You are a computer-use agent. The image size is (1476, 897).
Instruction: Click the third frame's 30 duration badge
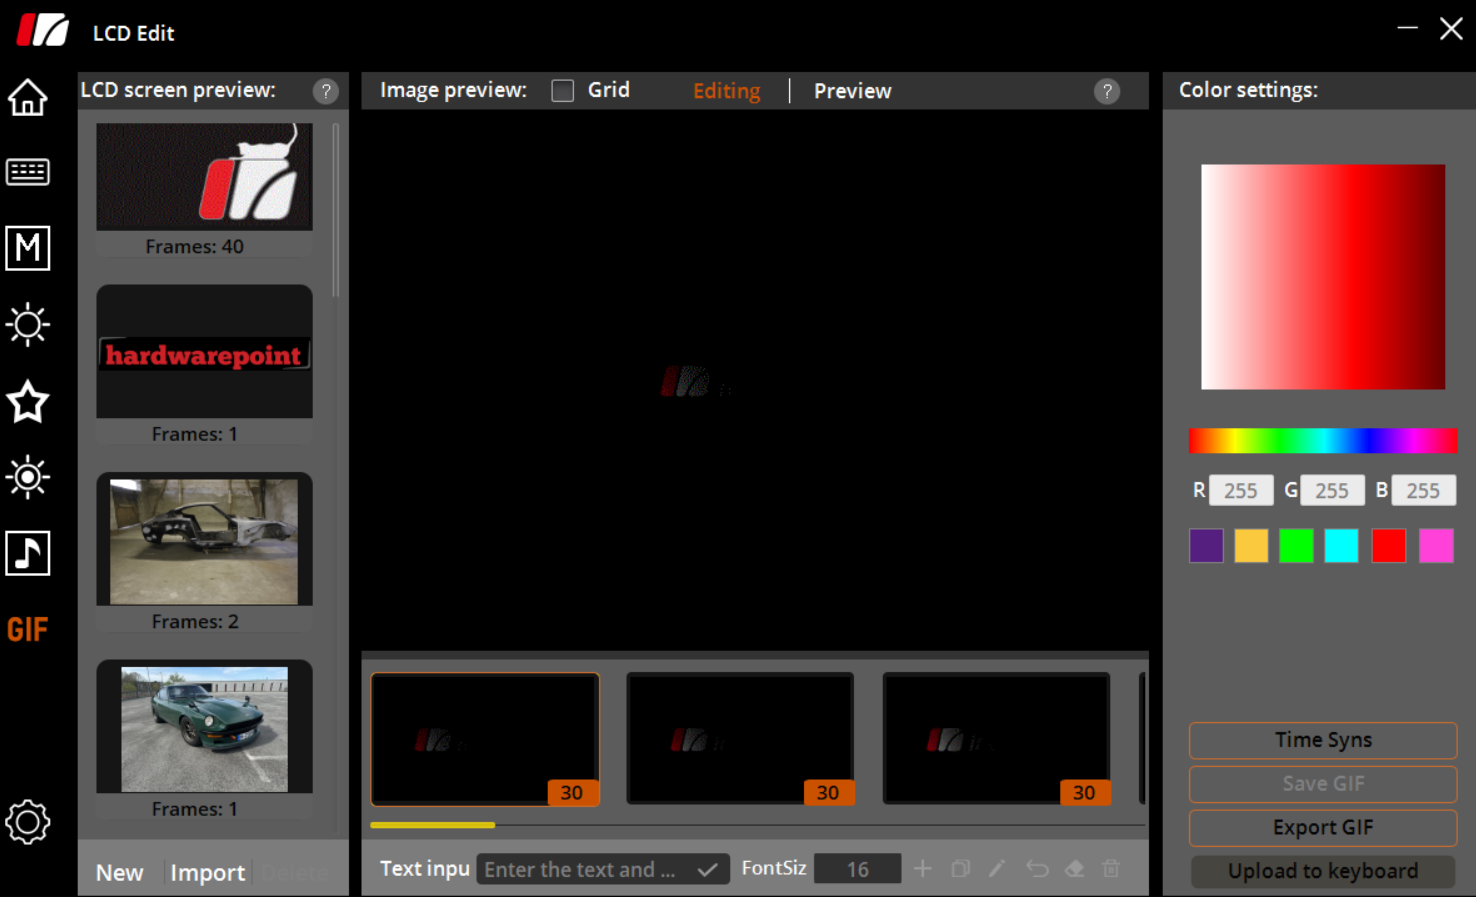(x=1084, y=792)
